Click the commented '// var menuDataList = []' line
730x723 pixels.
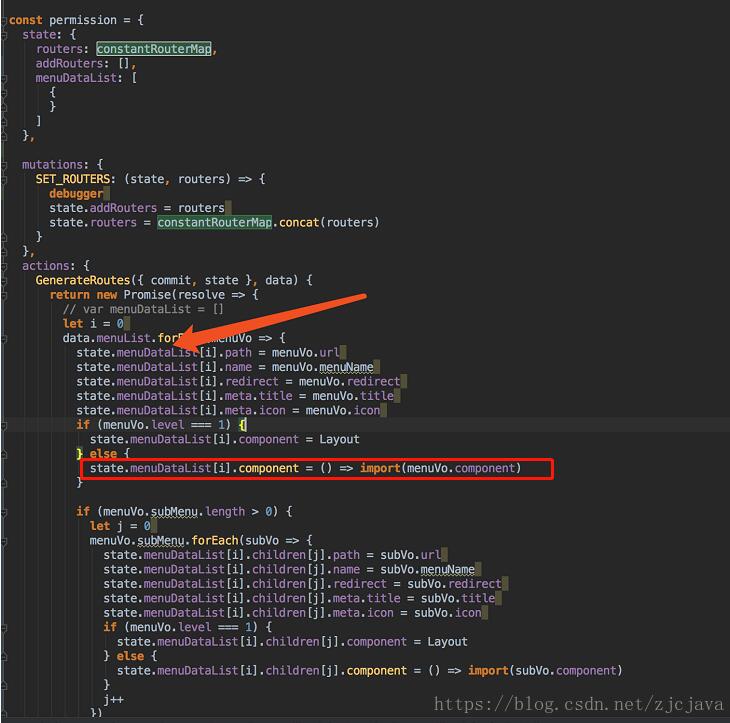[143, 309]
